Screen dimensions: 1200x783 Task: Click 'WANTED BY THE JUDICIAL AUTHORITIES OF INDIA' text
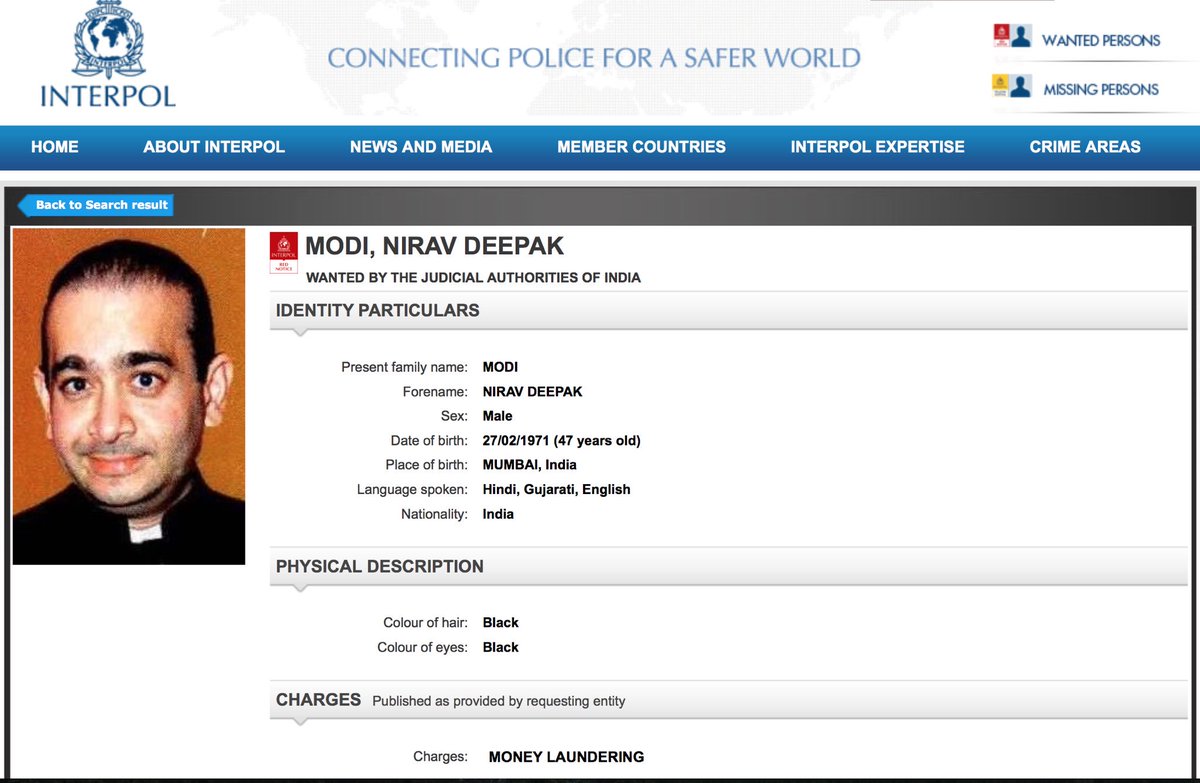(473, 277)
